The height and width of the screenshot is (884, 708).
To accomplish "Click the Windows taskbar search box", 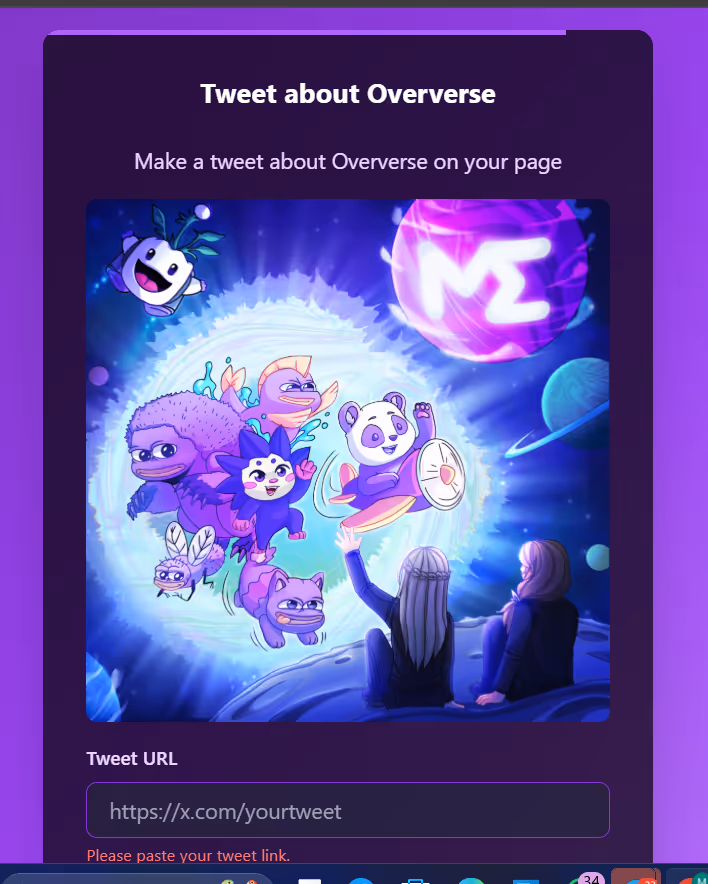I will click(138, 878).
